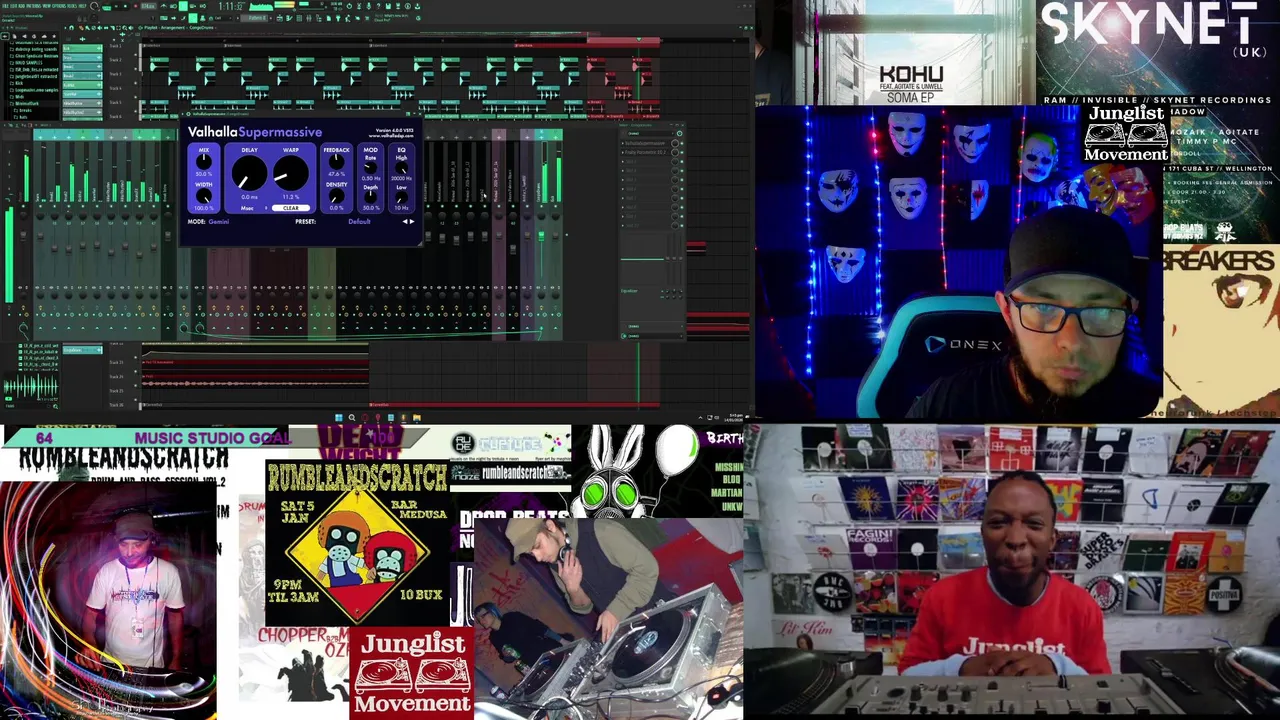Click the red record button in transport
This screenshot has height=720, width=1280.
(136, 6)
